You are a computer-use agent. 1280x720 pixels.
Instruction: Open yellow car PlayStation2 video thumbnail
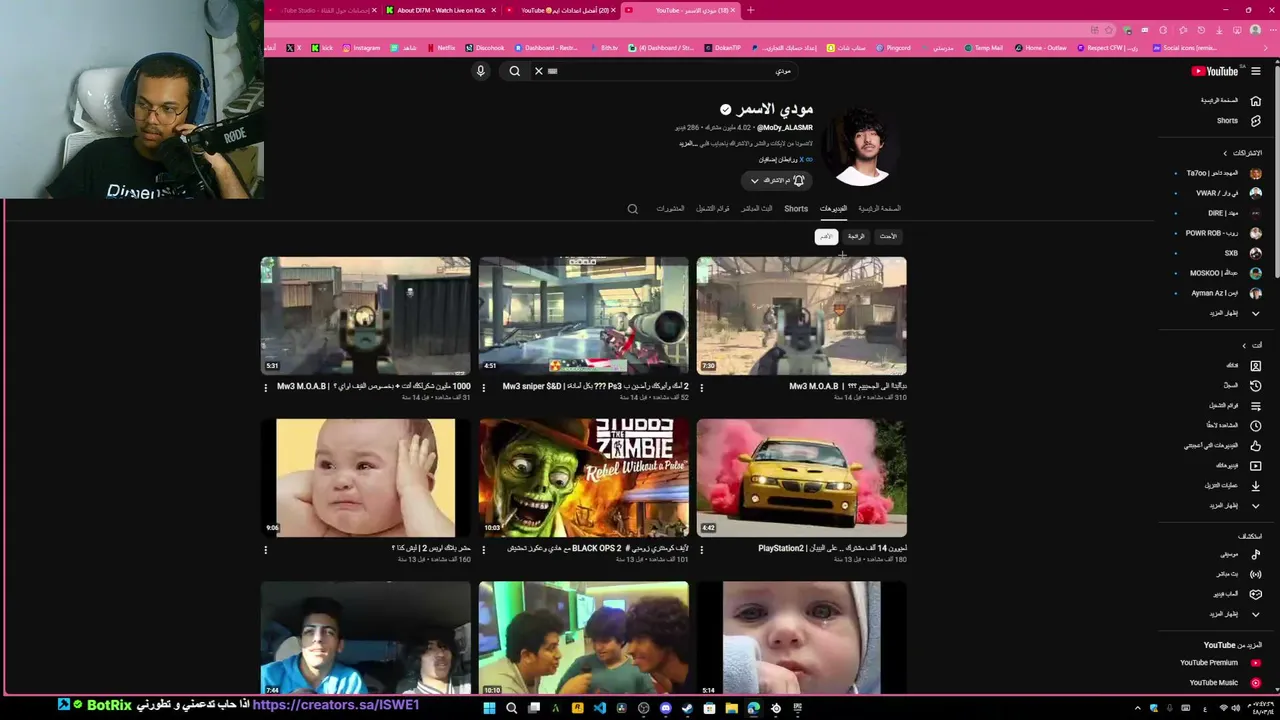802,478
